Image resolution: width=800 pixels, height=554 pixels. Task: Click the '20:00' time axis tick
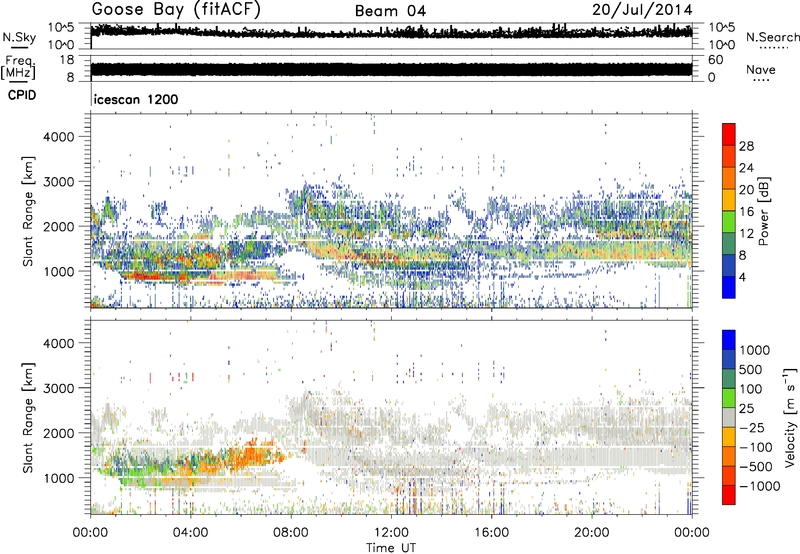click(591, 533)
